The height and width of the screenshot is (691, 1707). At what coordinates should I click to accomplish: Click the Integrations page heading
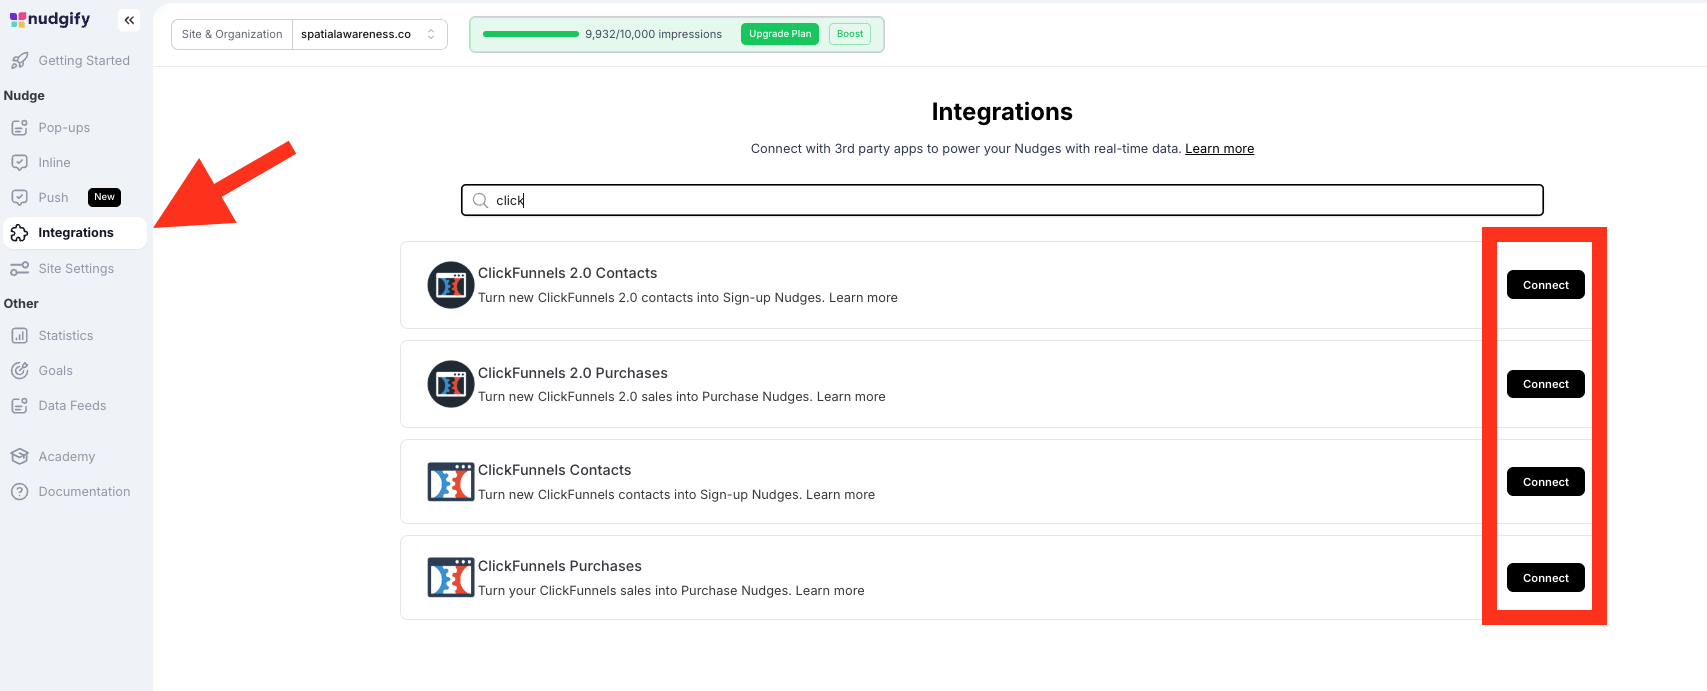(1002, 112)
